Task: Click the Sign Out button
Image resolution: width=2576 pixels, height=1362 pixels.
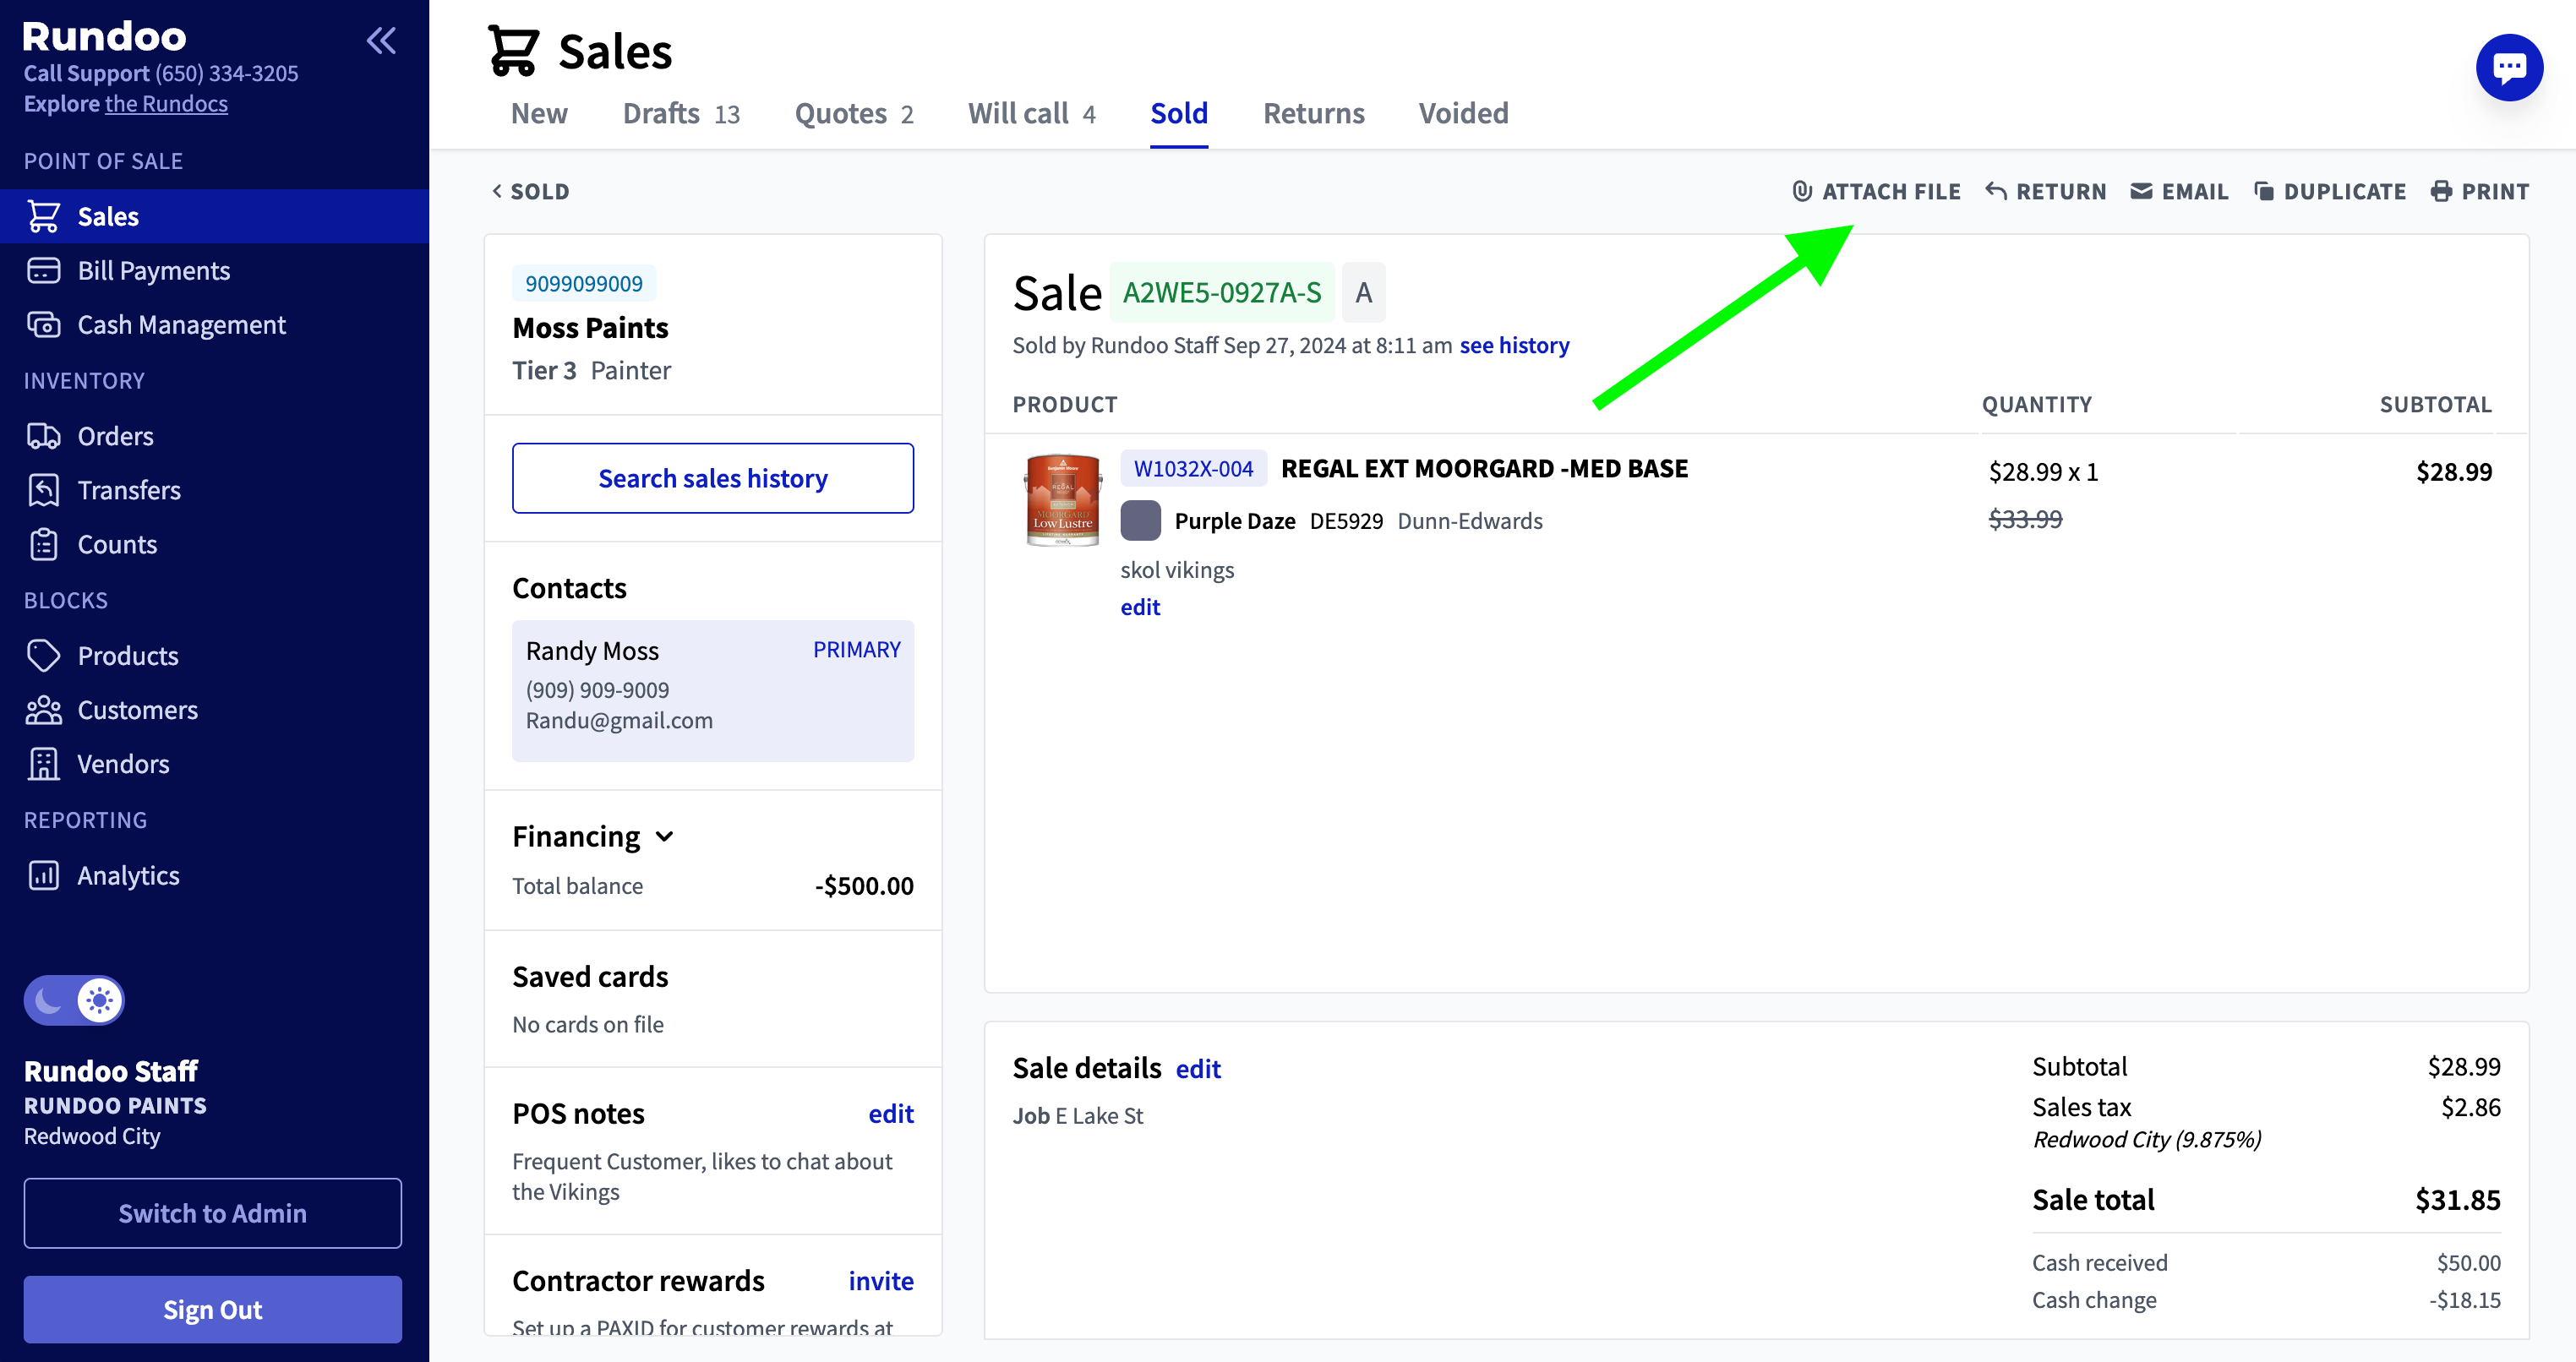Action: 213,1309
